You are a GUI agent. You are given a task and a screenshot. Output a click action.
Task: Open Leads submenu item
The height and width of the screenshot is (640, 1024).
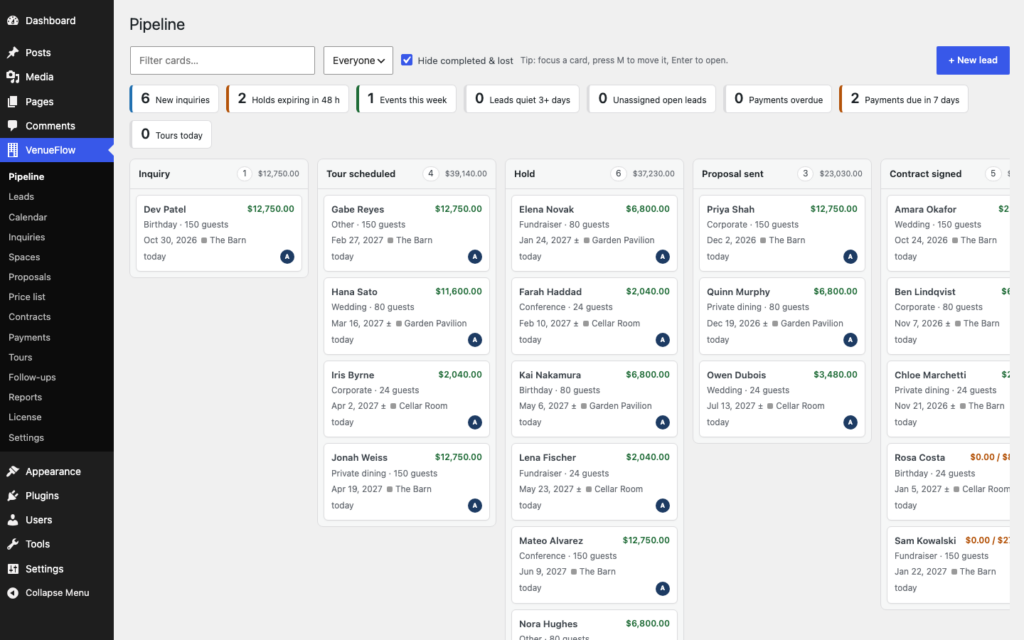click(x=21, y=197)
